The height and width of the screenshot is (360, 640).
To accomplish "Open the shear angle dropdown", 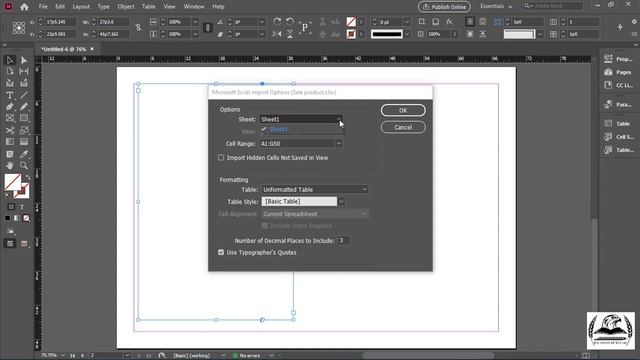I will 262,34.
